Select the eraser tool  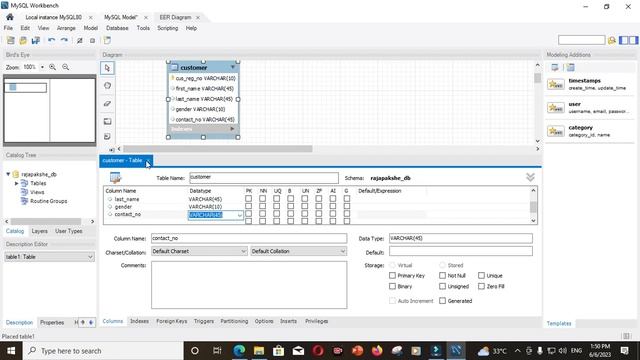tap(107, 103)
